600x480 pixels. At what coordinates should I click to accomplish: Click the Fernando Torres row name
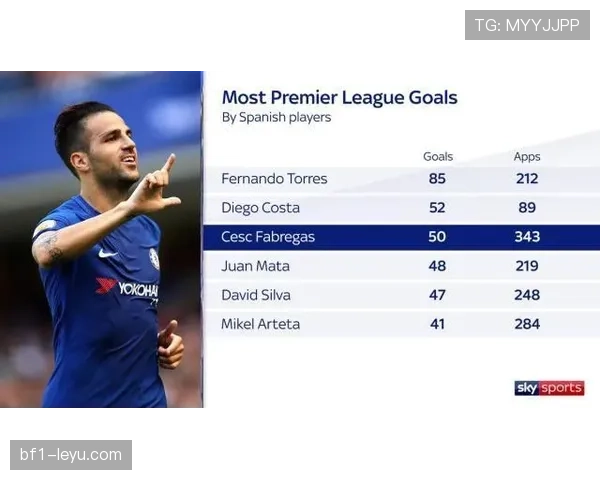tap(274, 179)
